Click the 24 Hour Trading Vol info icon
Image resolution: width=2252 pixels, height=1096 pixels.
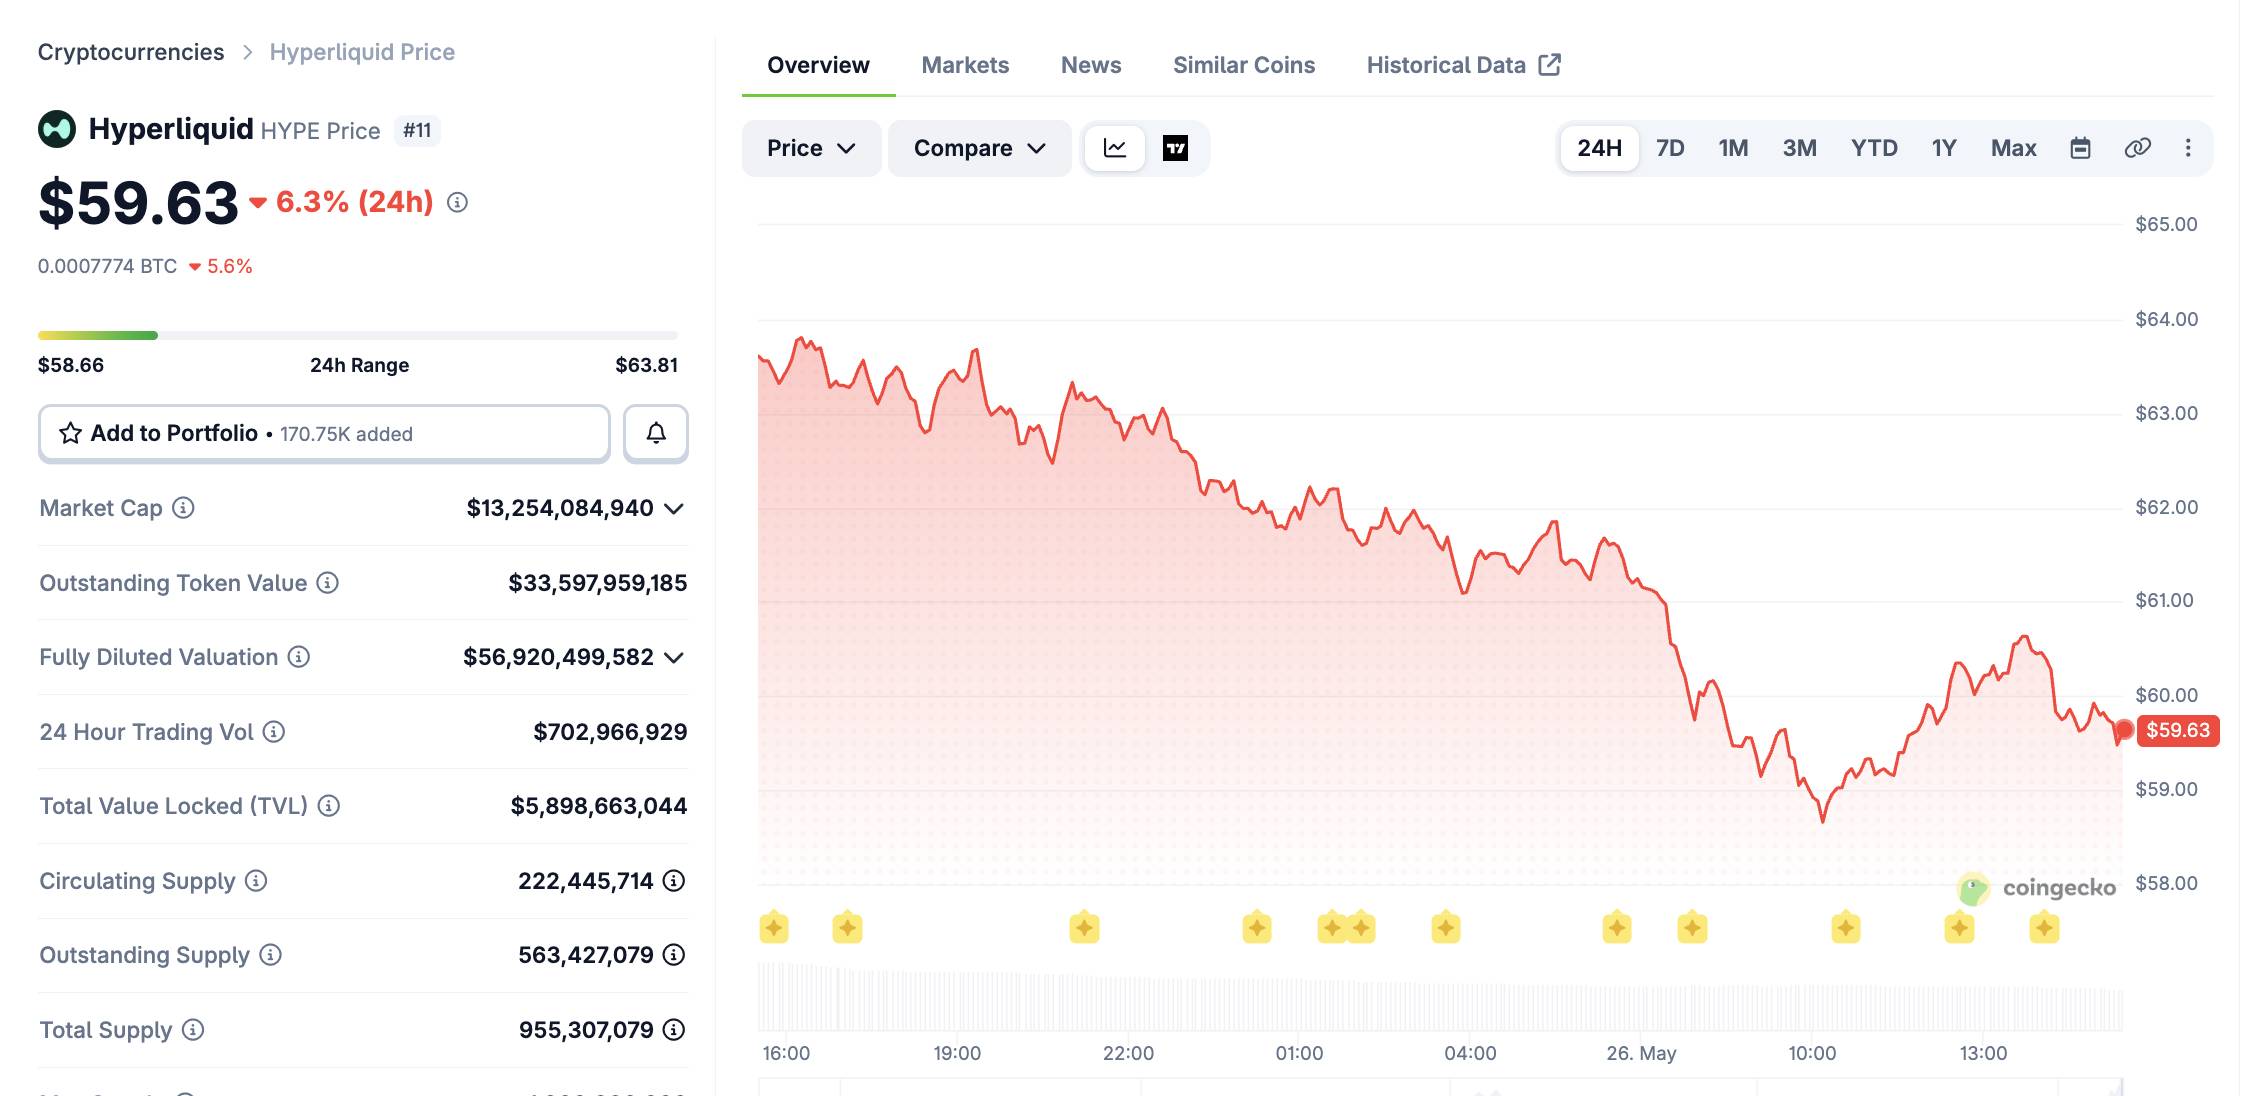tap(274, 732)
